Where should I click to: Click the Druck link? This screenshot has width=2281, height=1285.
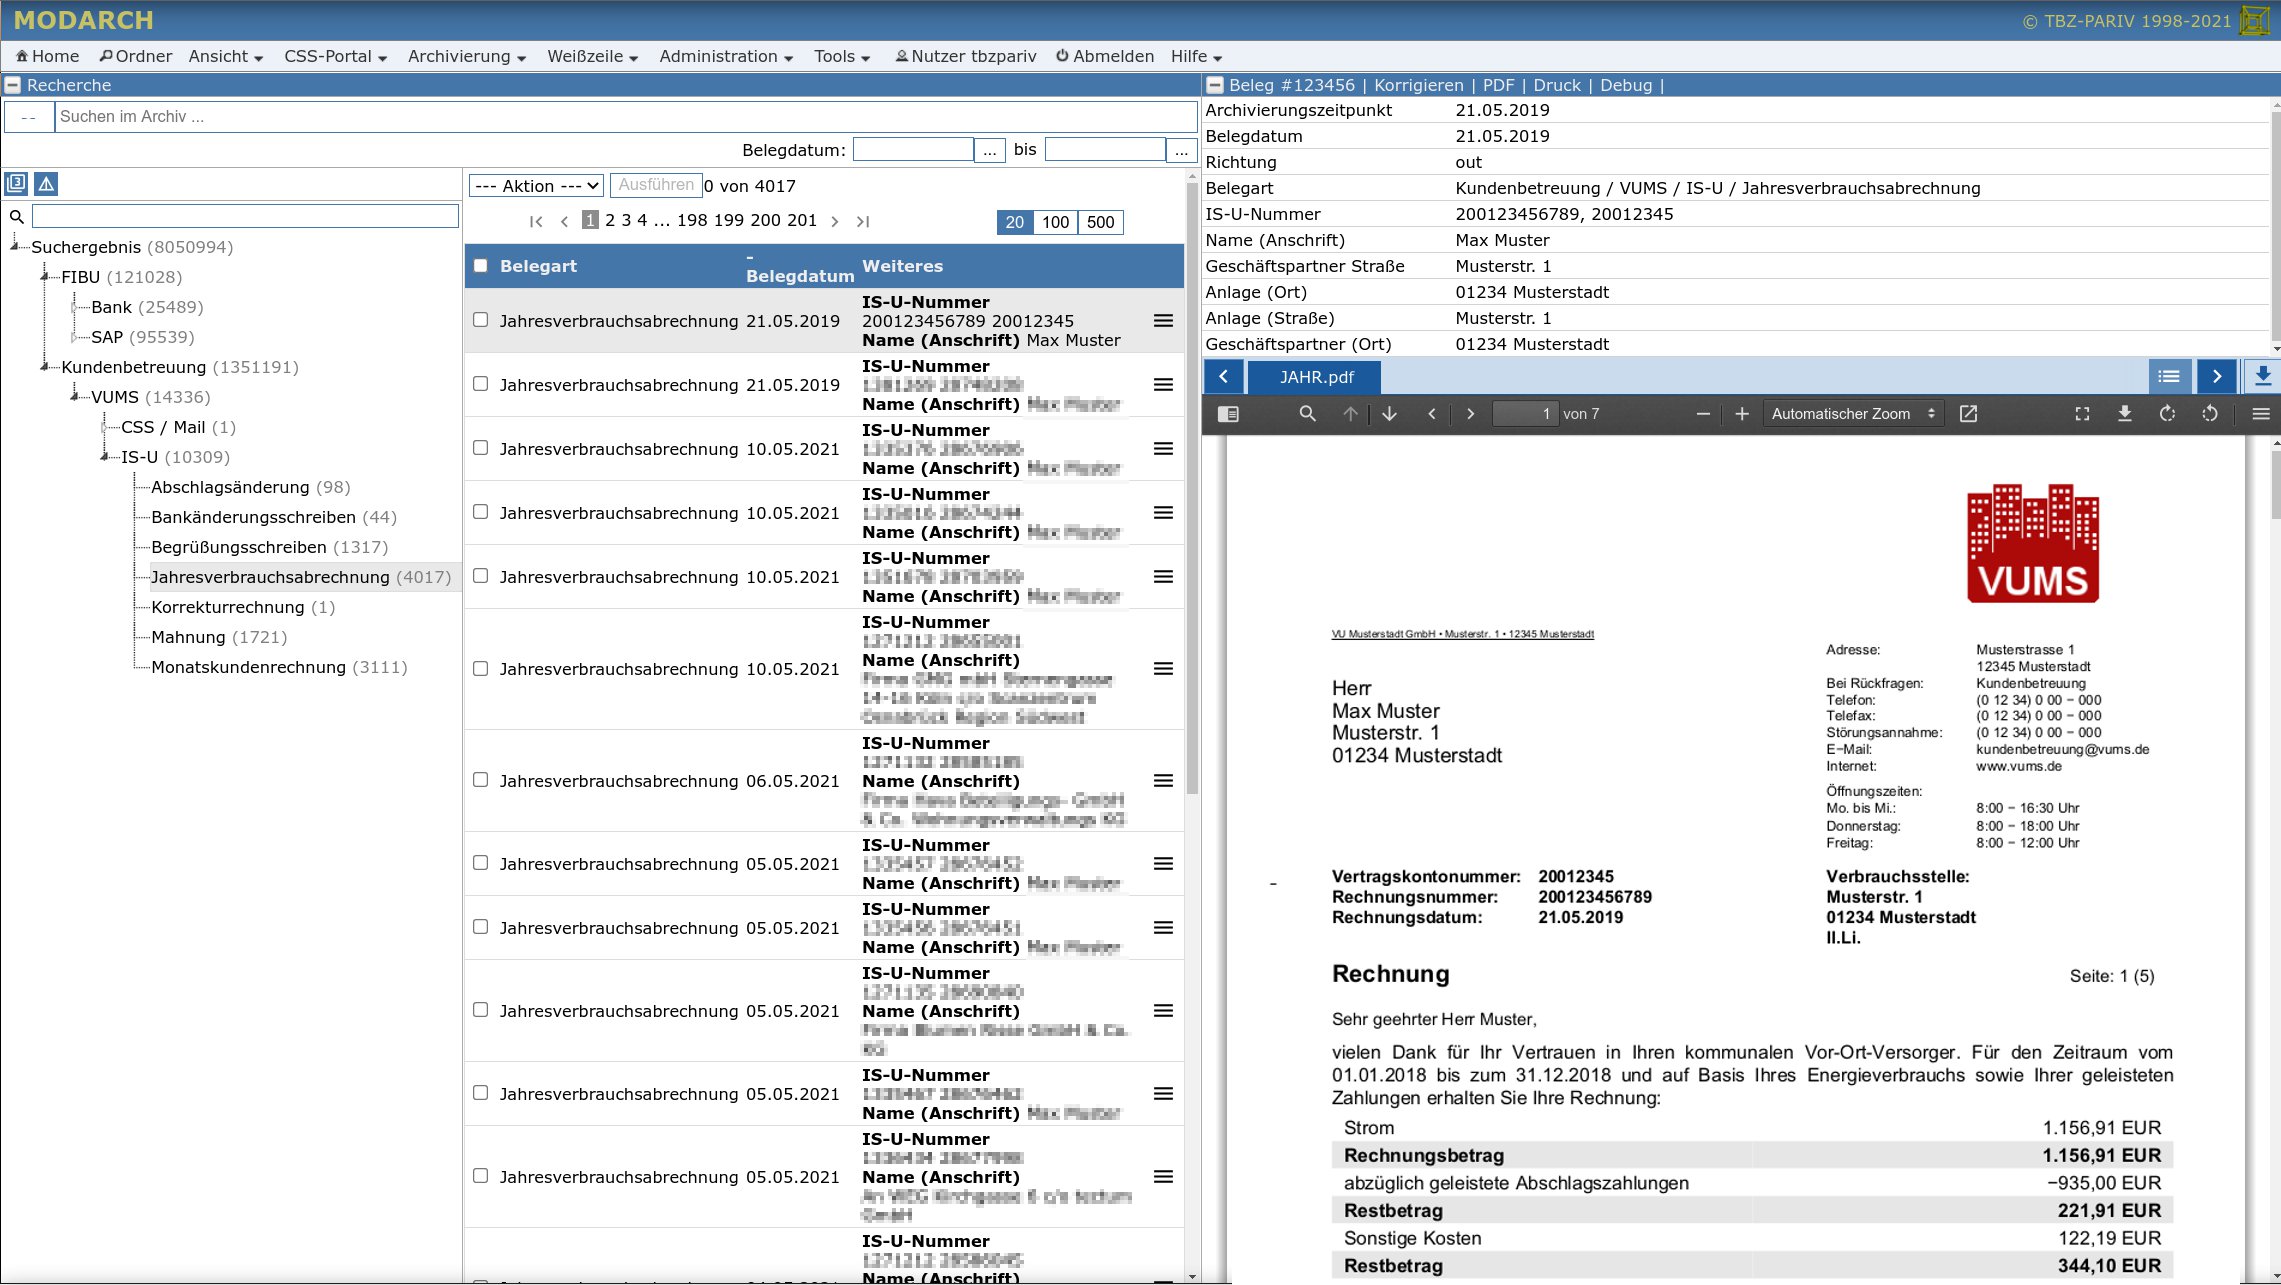tap(1557, 86)
